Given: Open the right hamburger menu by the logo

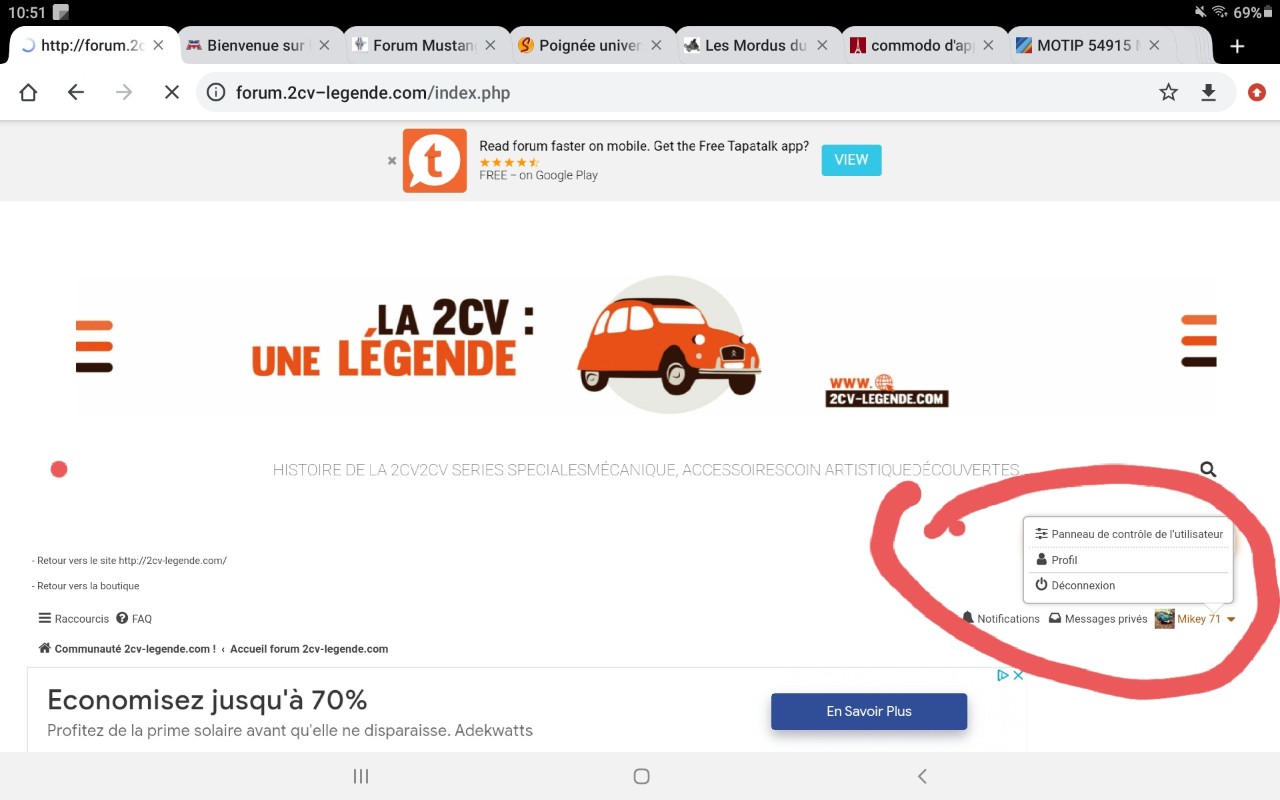Looking at the screenshot, I should (1198, 341).
